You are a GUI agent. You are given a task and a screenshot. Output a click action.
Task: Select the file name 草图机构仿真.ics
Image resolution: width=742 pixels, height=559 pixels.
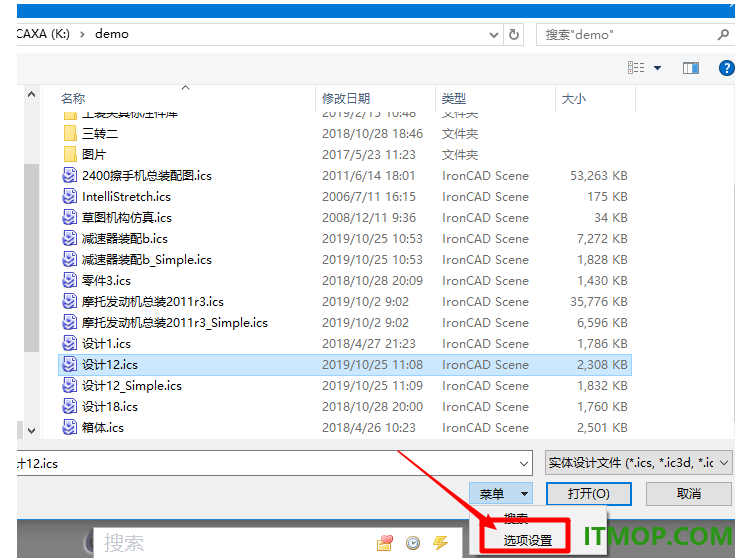(127, 218)
